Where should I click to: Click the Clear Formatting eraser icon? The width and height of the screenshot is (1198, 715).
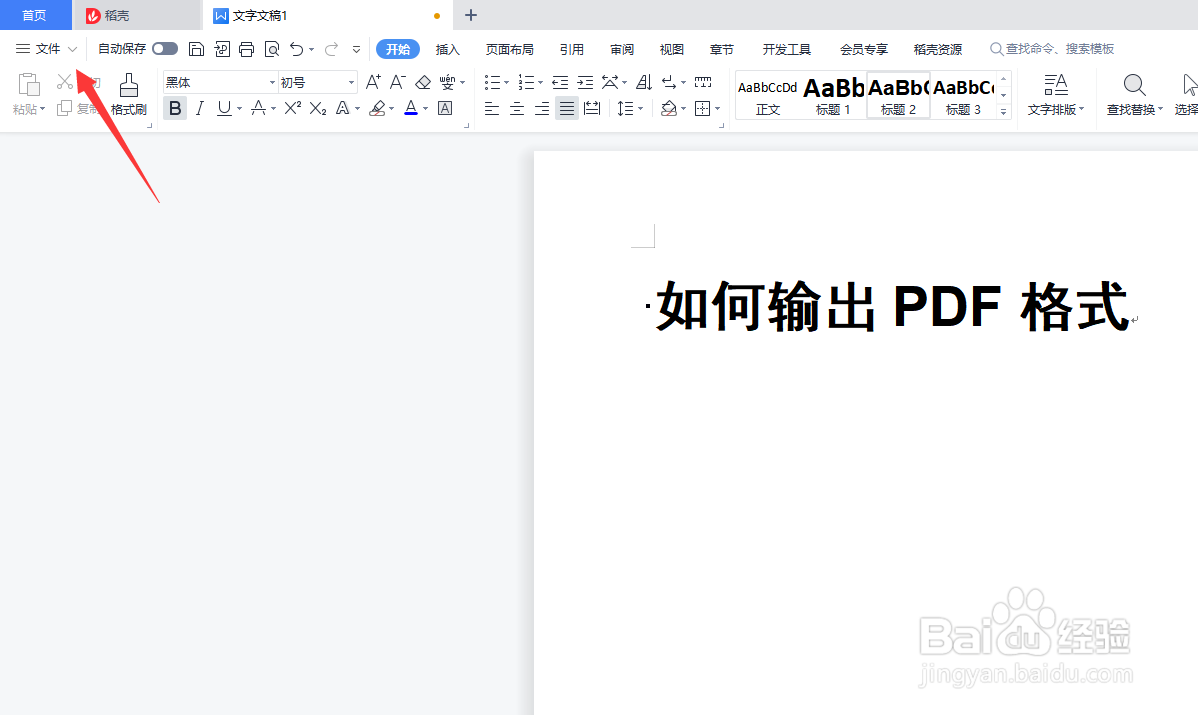coord(422,82)
